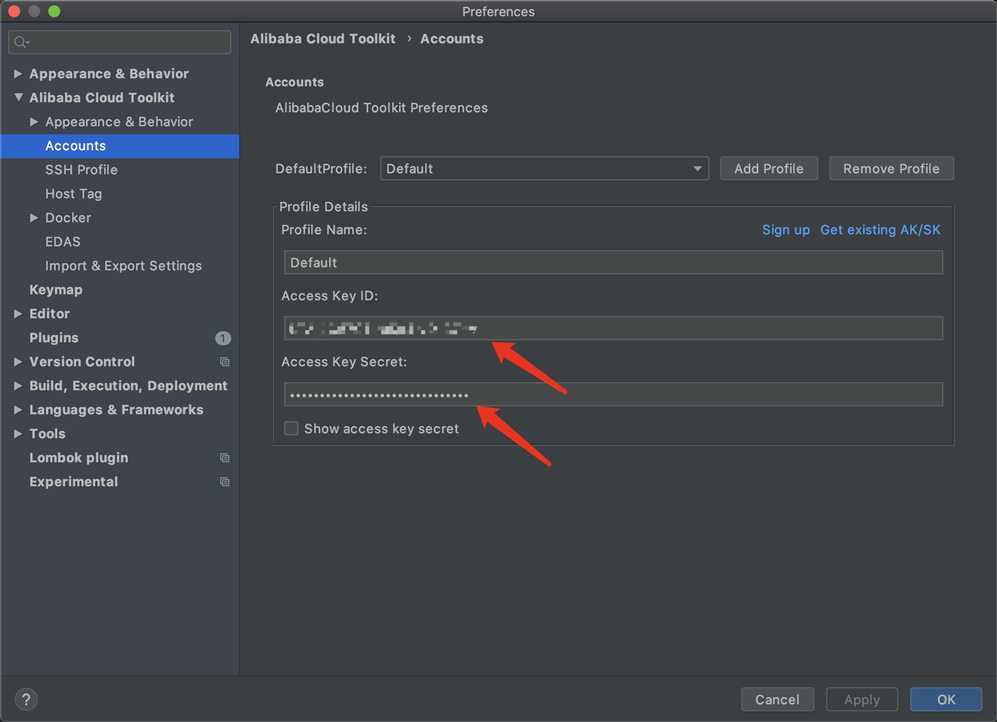
Task: Expand top-level Appearance & Behavior section
Action: click(x=18, y=74)
